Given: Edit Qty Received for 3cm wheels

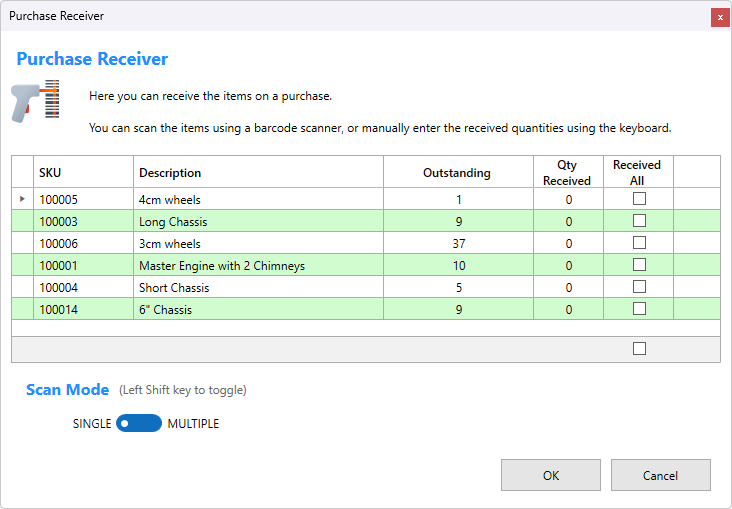Looking at the screenshot, I should [567, 243].
